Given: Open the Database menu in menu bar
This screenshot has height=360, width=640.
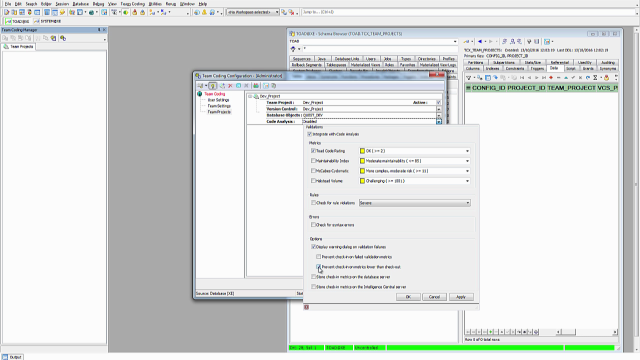Looking at the screenshot, I should coord(80,4).
